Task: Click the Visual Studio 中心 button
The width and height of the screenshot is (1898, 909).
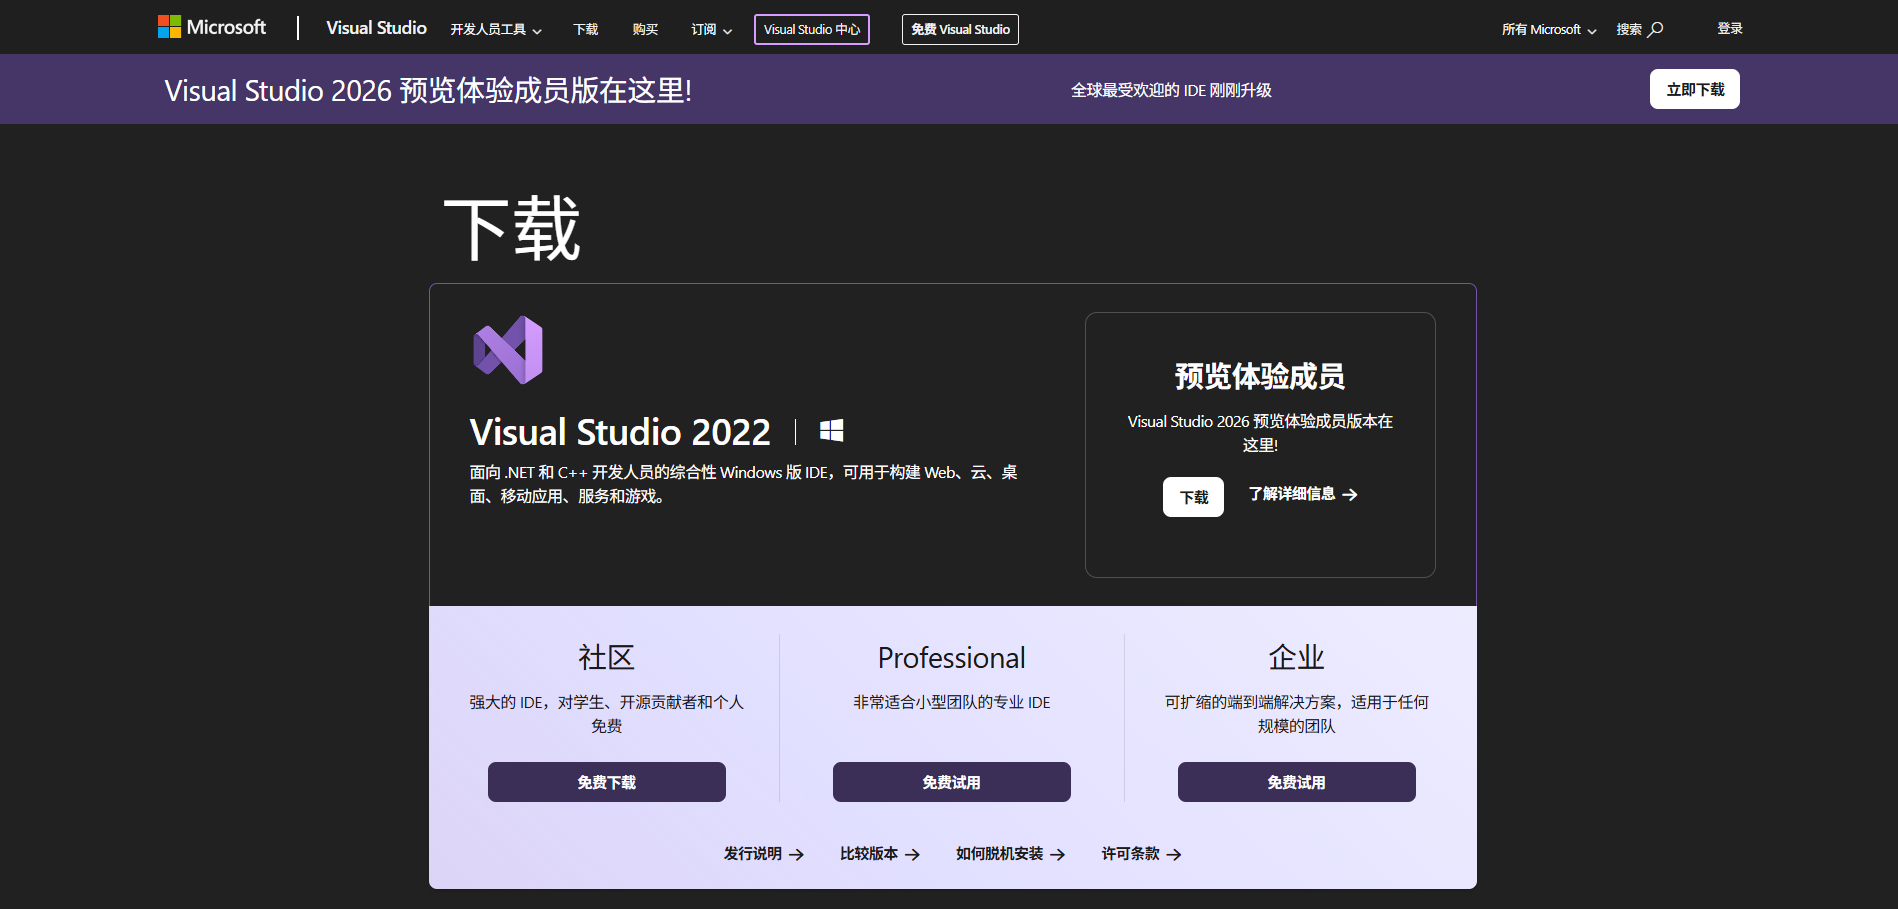Action: pyautogui.click(x=812, y=30)
